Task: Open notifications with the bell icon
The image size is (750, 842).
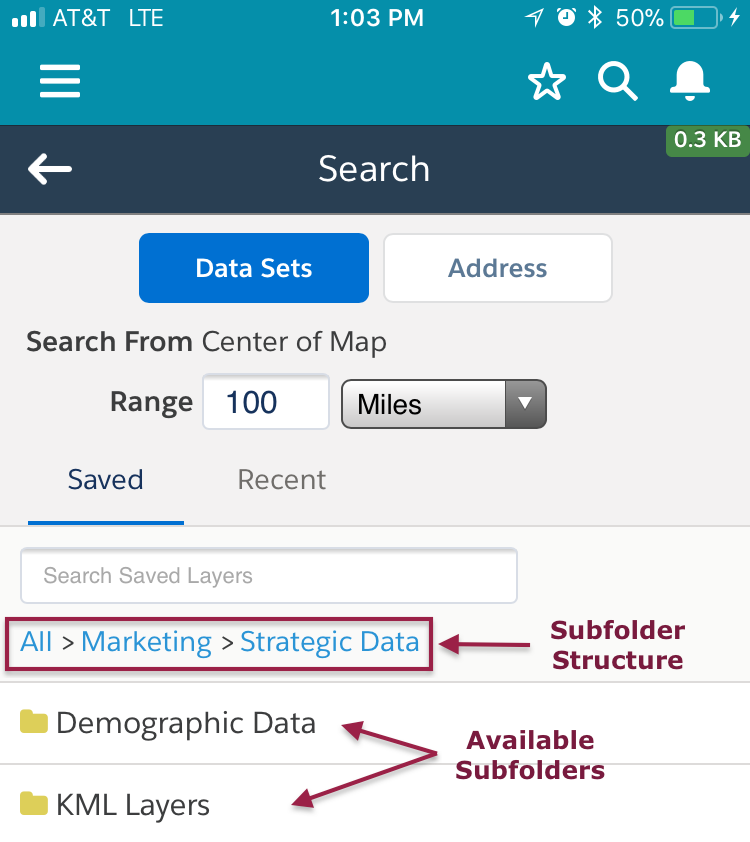Action: pos(690,82)
